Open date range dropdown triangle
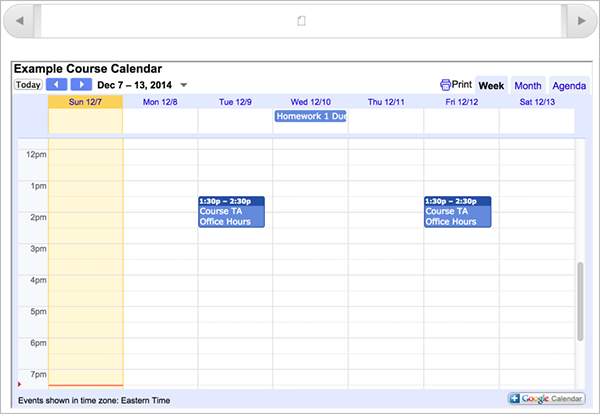The width and height of the screenshot is (600, 414). click(x=183, y=85)
